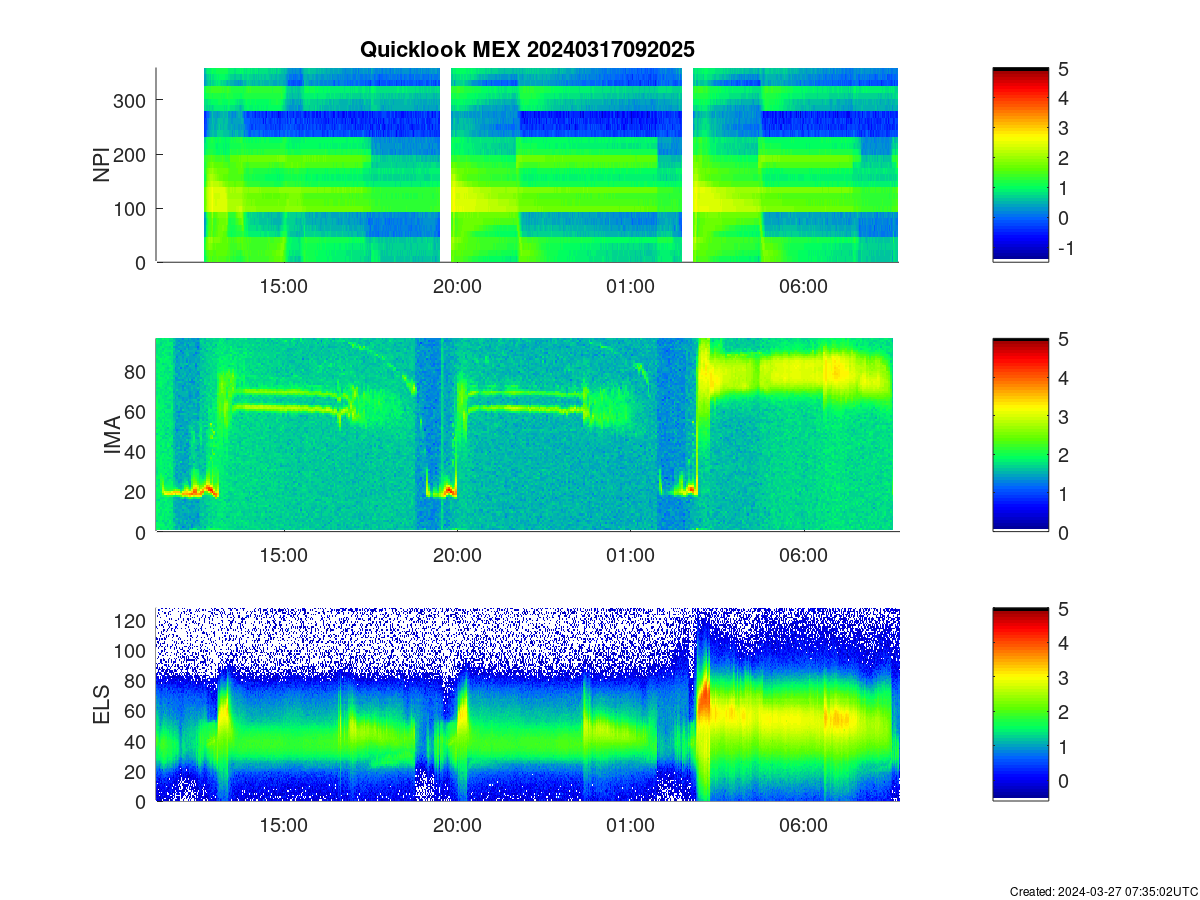Click the 01:00 tick under NPI plot
Screen dimensions: 1200x900
click(x=630, y=286)
